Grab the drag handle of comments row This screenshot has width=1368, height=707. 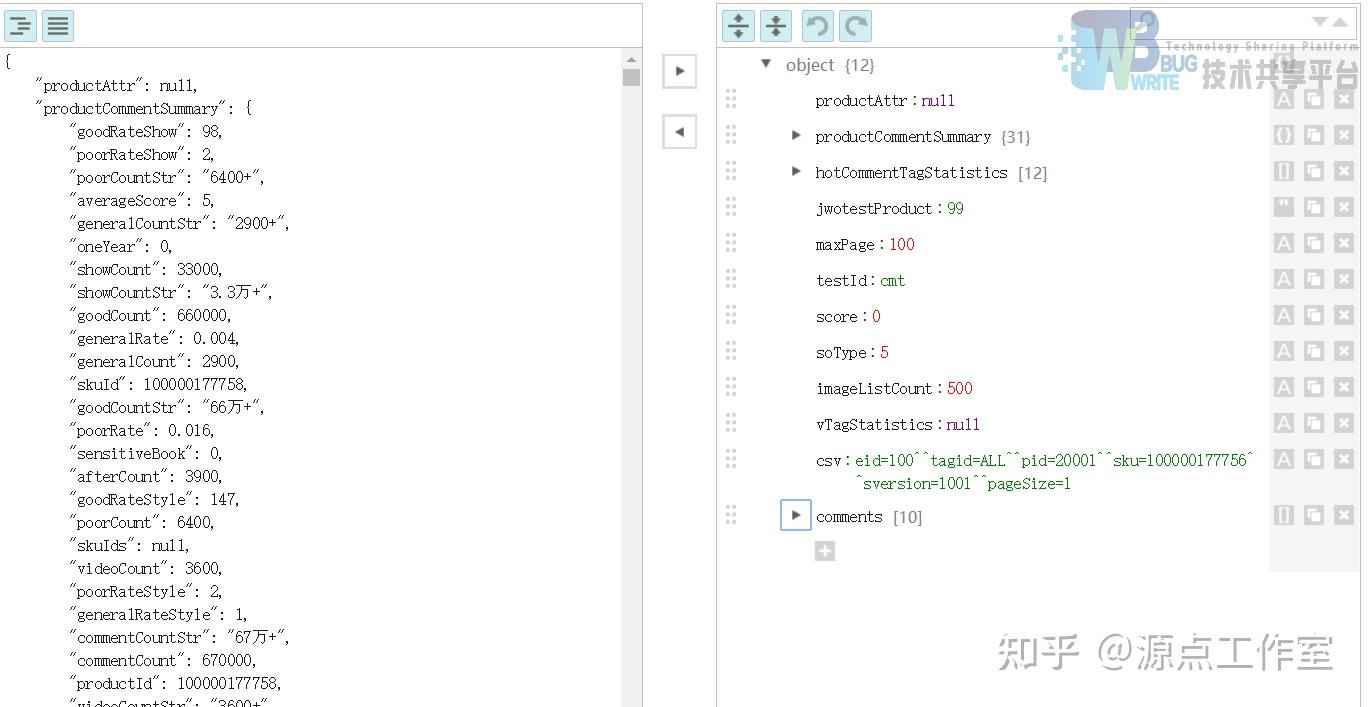[x=731, y=515]
